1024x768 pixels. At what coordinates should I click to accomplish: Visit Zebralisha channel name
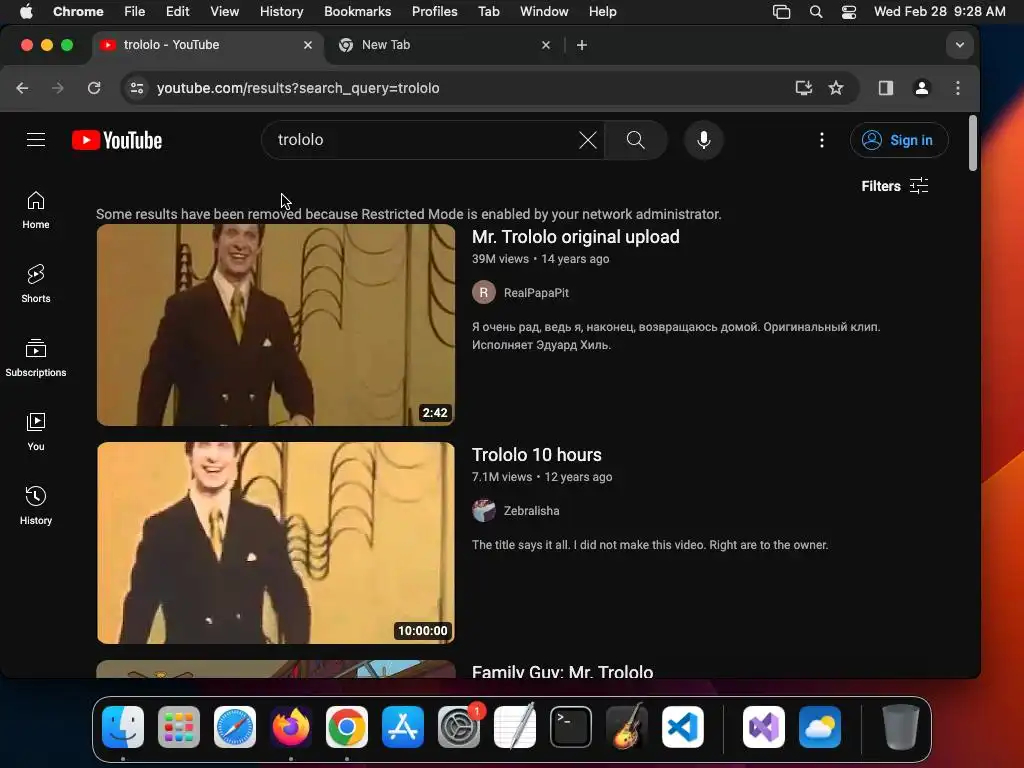coord(531,511)
